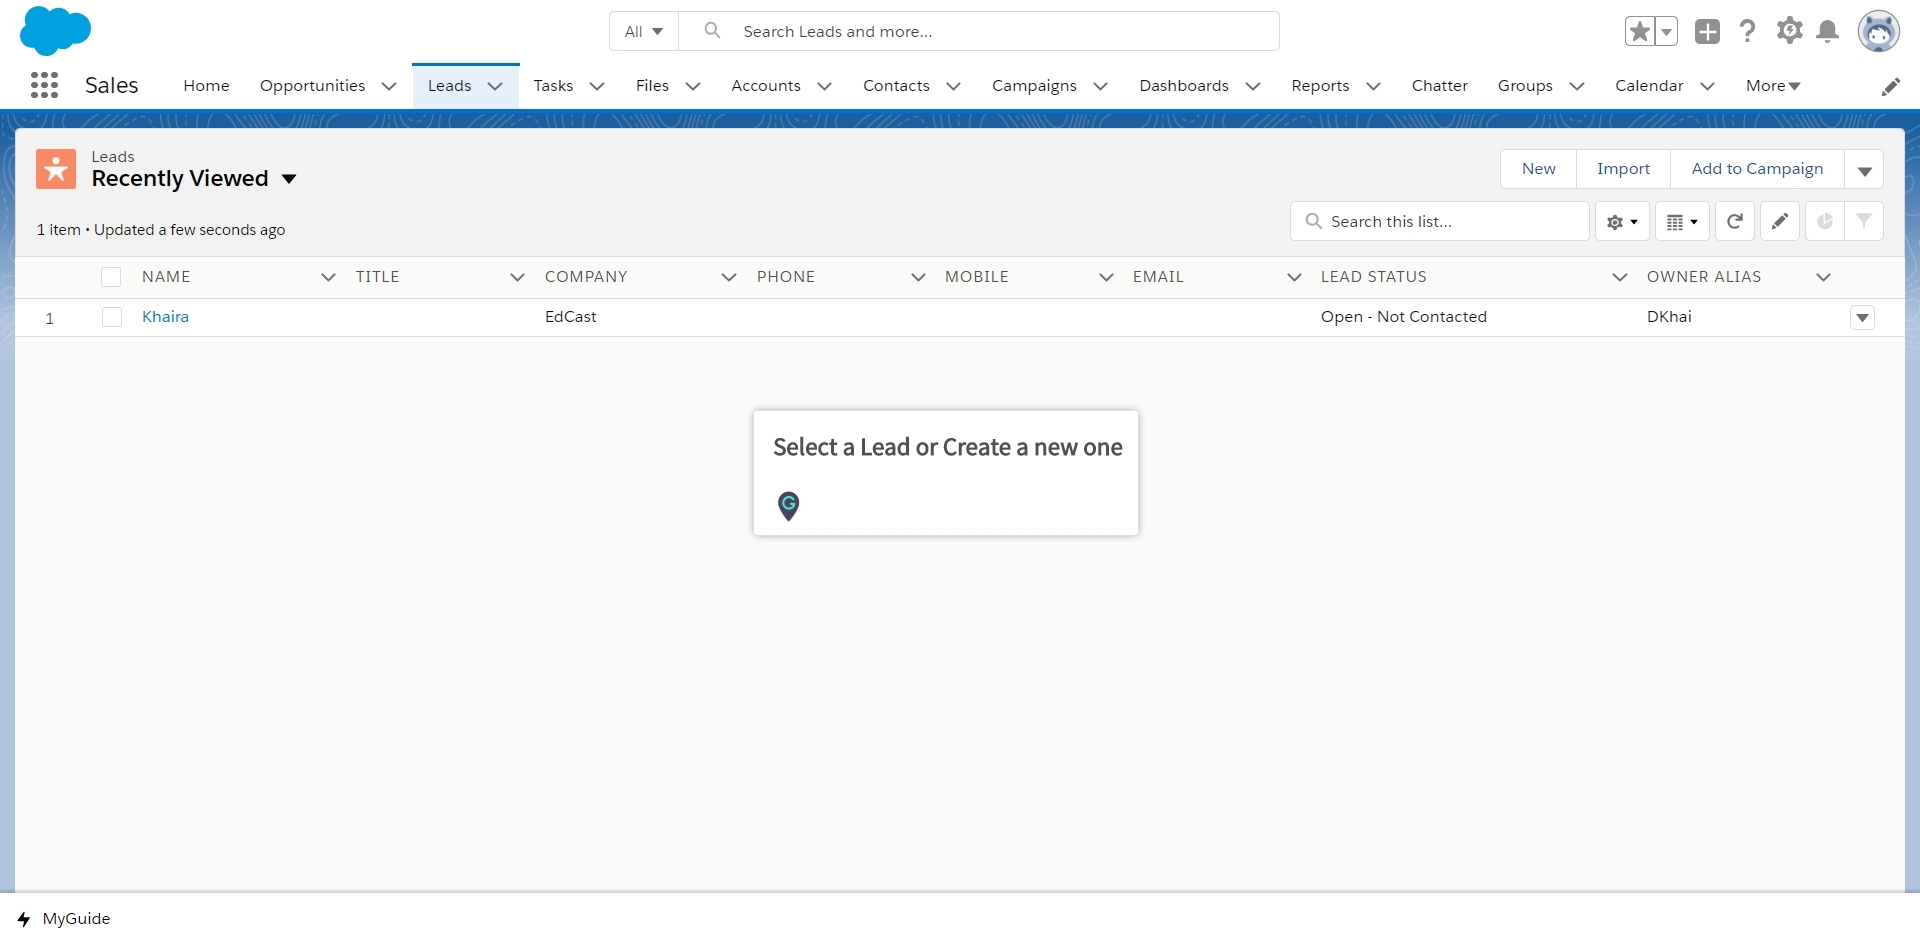Open the Recently Viewed list view dropdown
Screen dimensions: 1920x943
click(x=289, y=179)
